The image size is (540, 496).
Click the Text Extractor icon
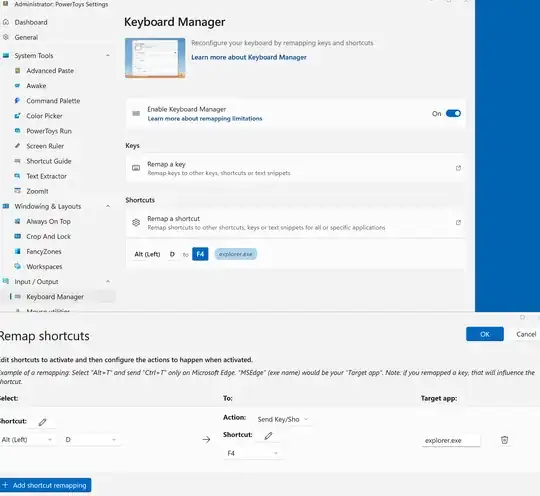pyautogui.click(x=18, y=176)
